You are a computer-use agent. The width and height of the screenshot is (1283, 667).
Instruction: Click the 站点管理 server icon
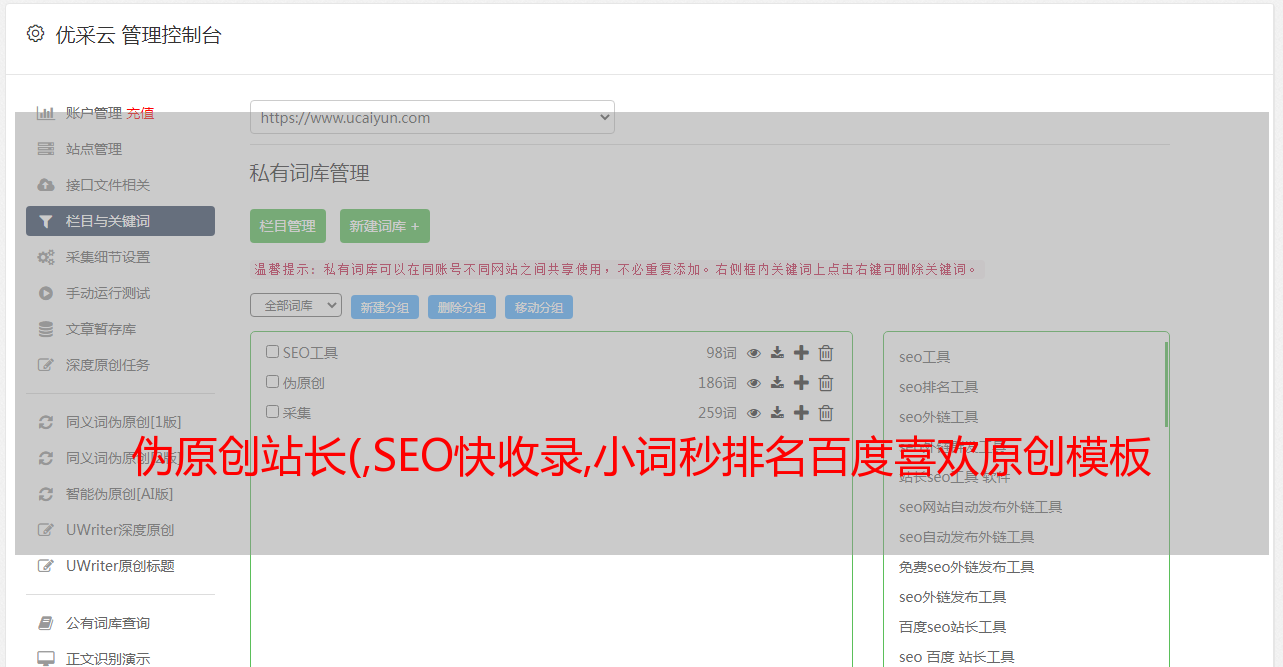pos(46,149)
